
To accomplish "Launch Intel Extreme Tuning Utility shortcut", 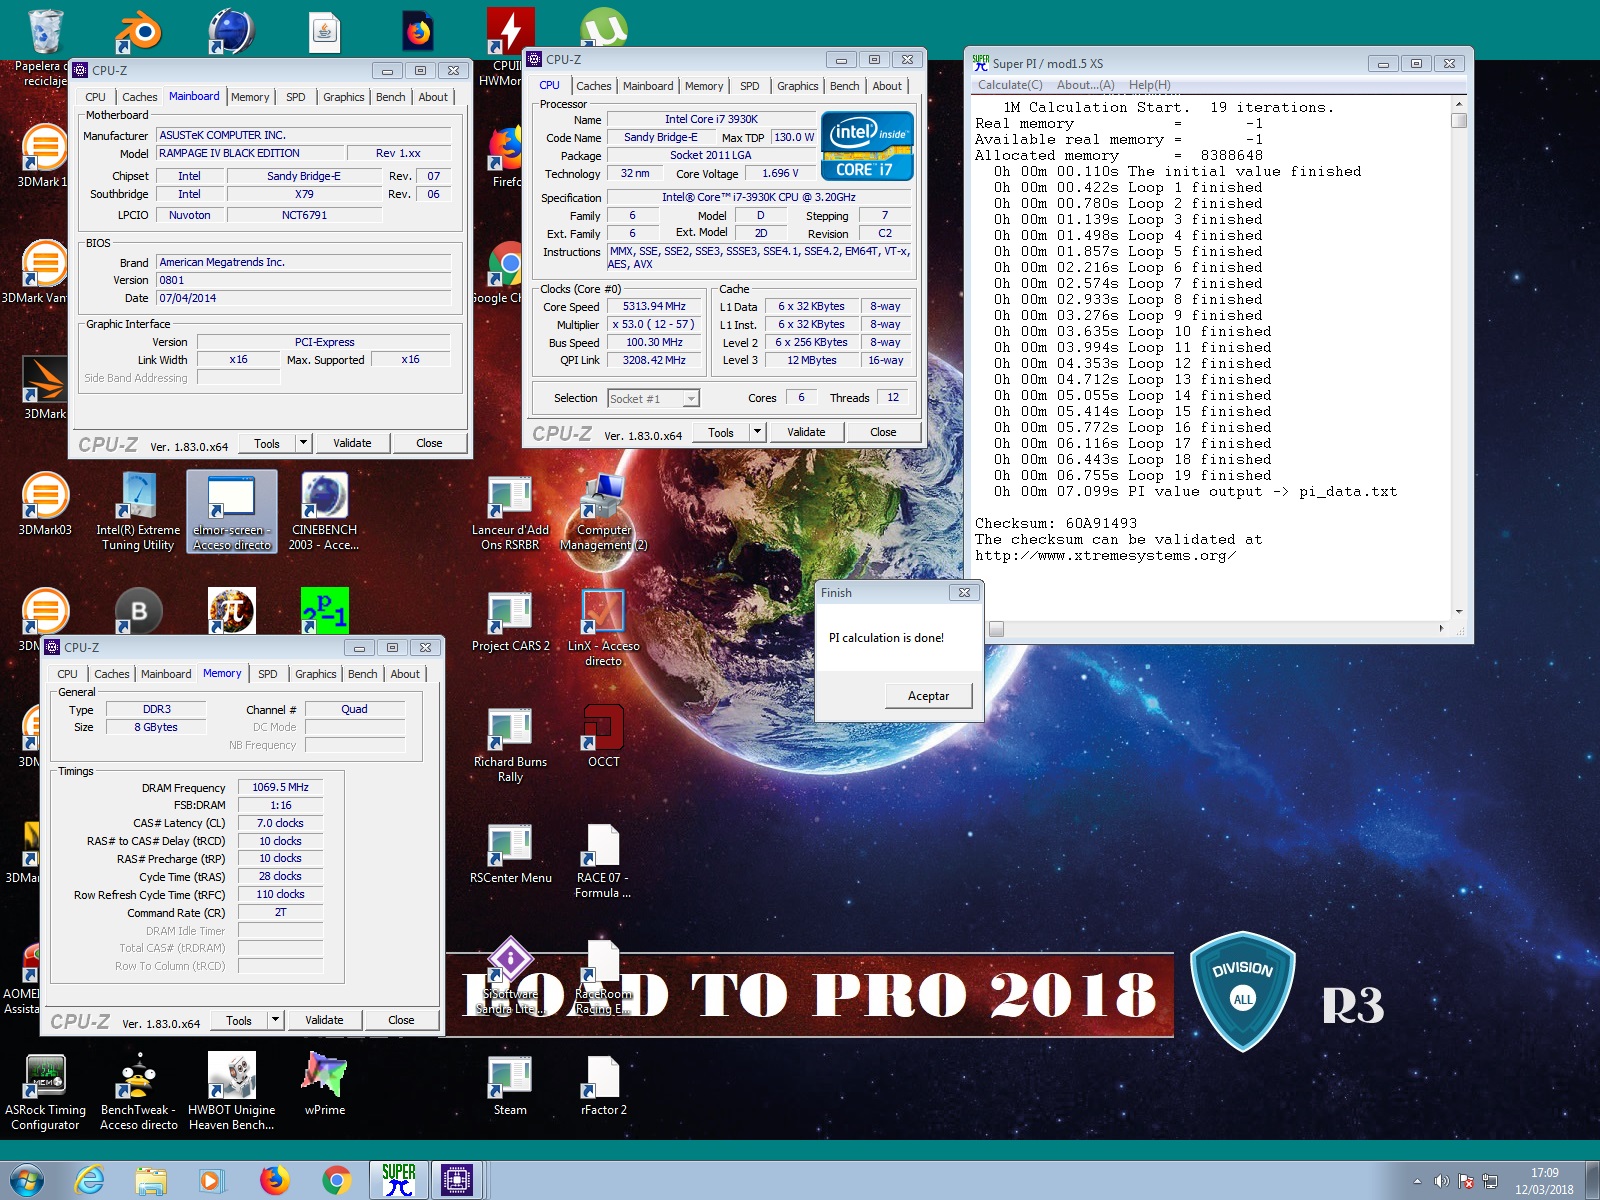I will tap(138, 500).
